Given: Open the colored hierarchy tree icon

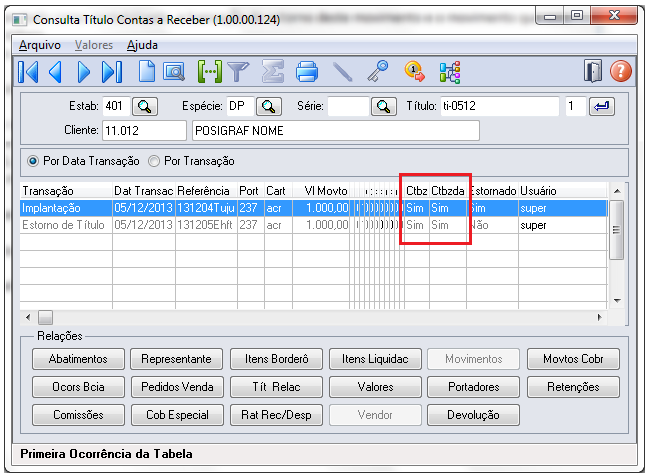Looking at the screenshot, I should point(450,72).
